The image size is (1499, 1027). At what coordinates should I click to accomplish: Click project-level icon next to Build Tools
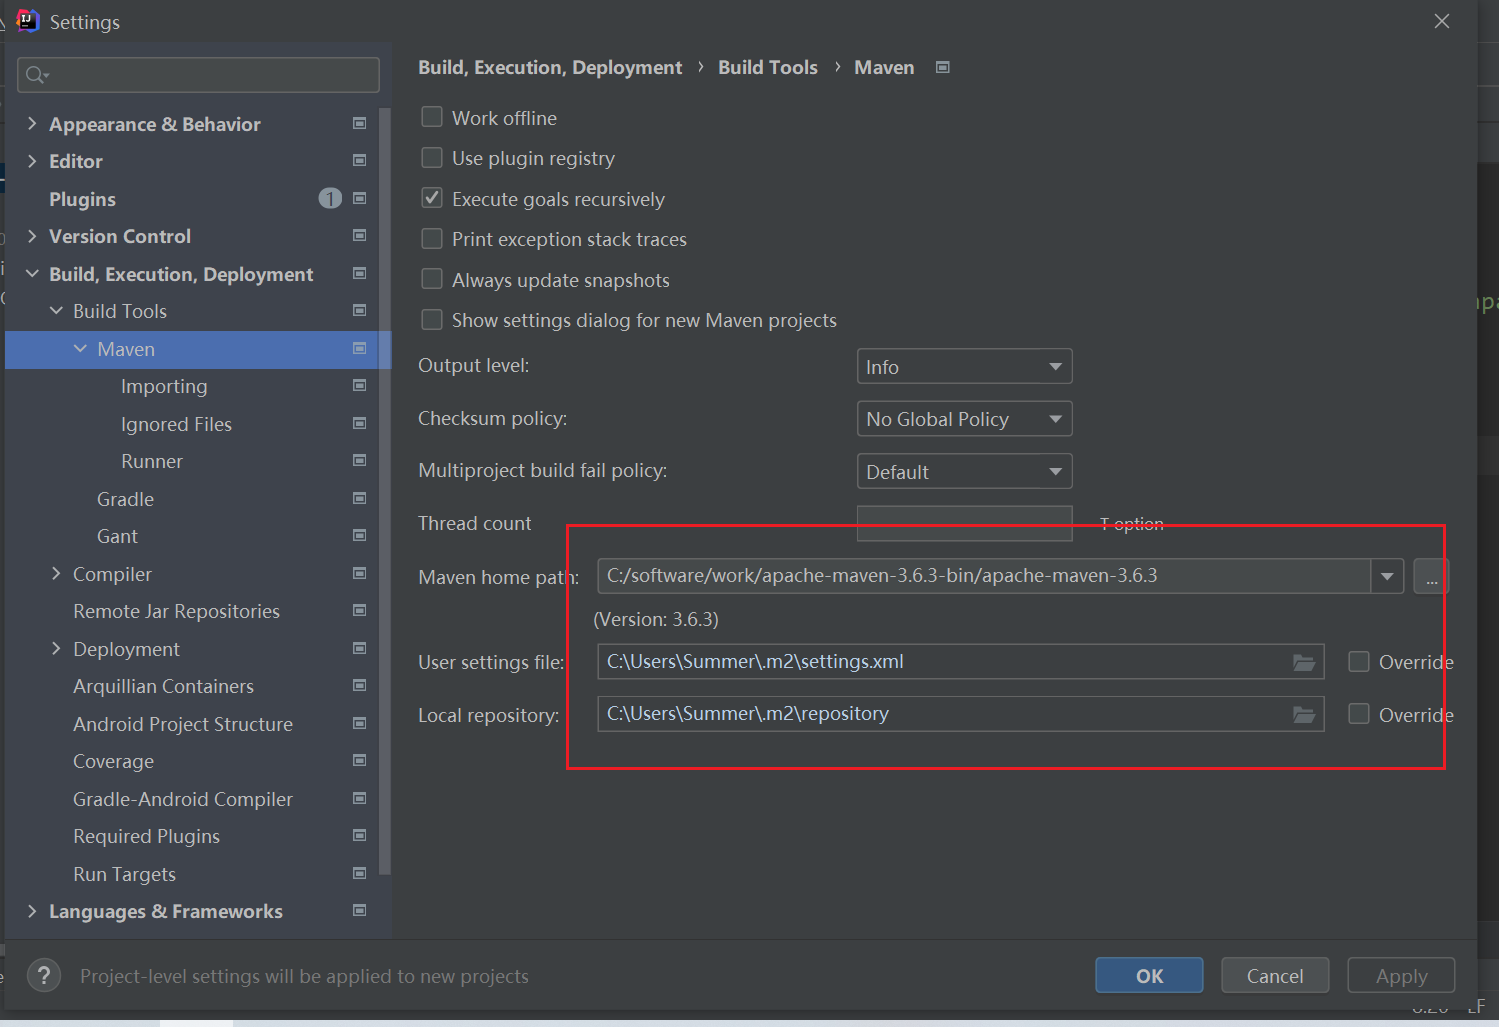pos(359,310)
